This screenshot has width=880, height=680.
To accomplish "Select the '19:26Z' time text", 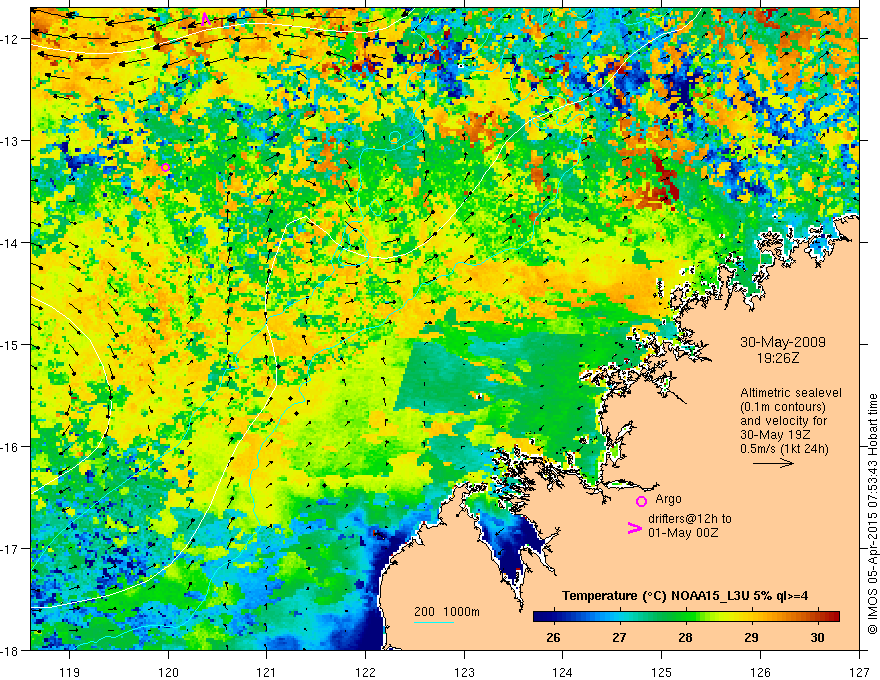I will [777, 357].
